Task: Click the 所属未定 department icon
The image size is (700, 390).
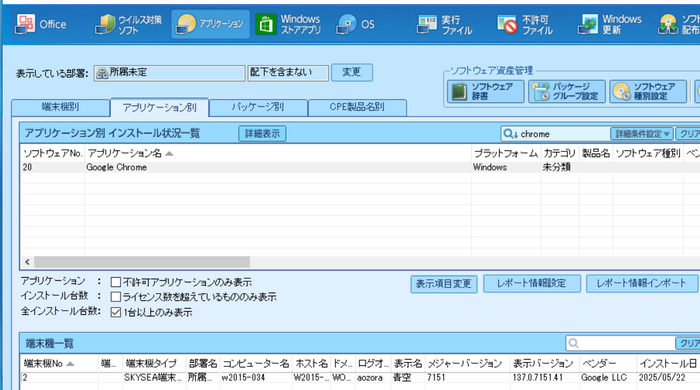Action: tap(102, 73)
